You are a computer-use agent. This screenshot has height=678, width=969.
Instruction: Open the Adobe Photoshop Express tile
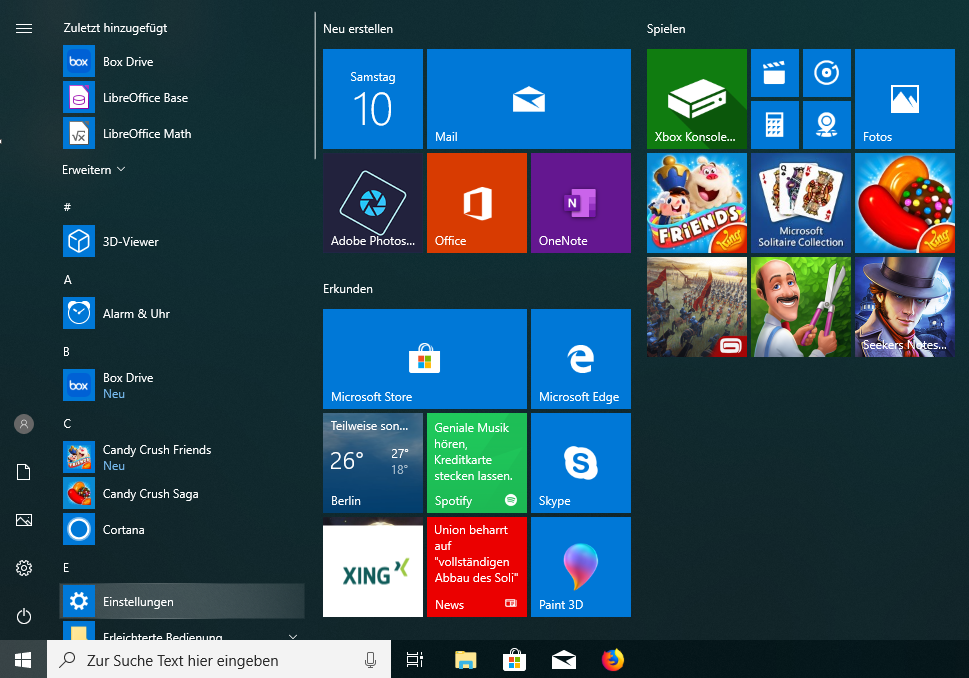coord(372,203)
